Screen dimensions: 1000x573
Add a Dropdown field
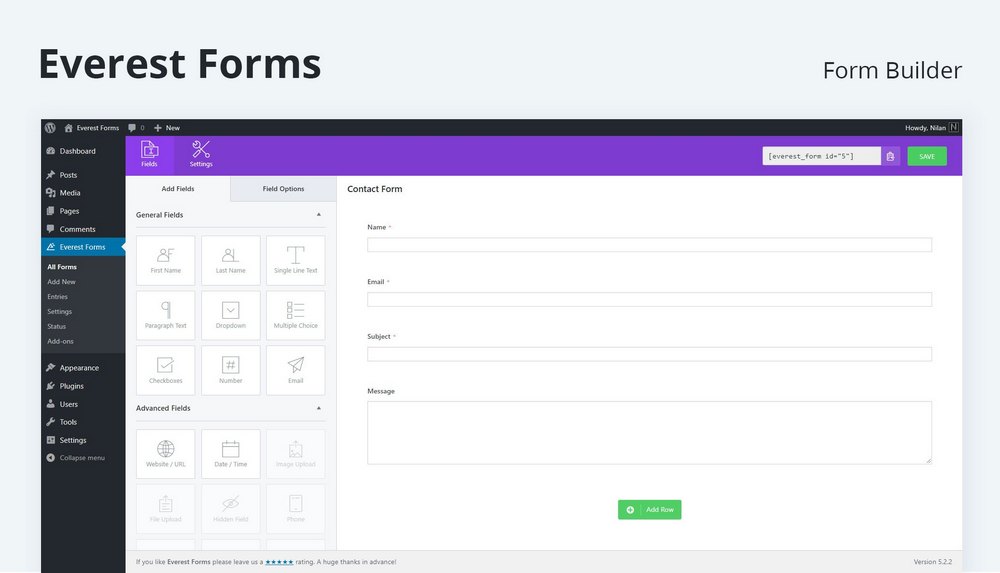230,315
